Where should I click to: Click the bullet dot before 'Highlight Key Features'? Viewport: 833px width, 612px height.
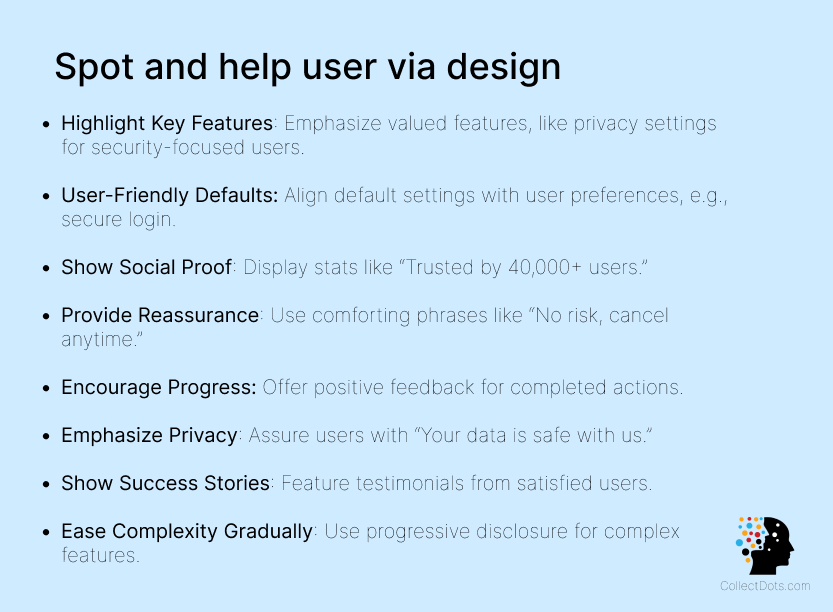[x=46, y=124]
